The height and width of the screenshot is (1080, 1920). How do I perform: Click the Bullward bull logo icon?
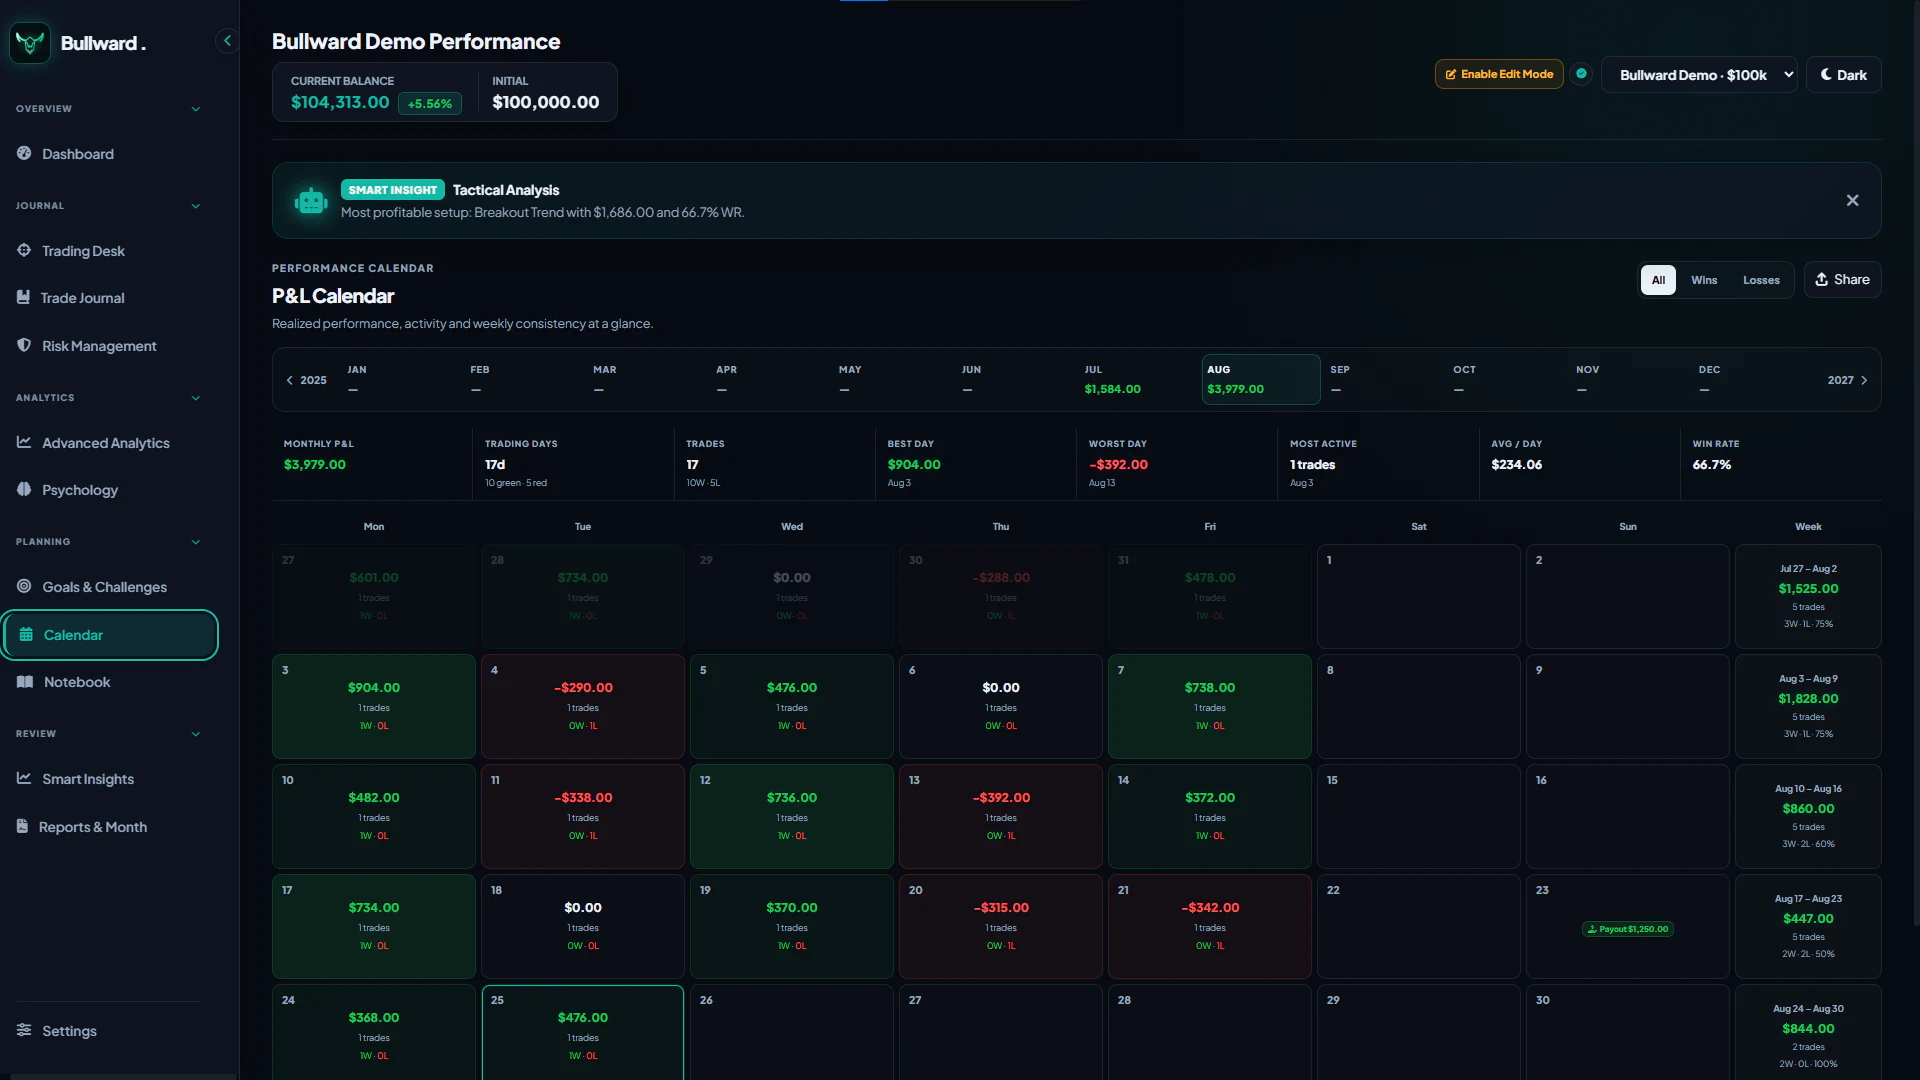pyautogui.click(x=30, y=43)
